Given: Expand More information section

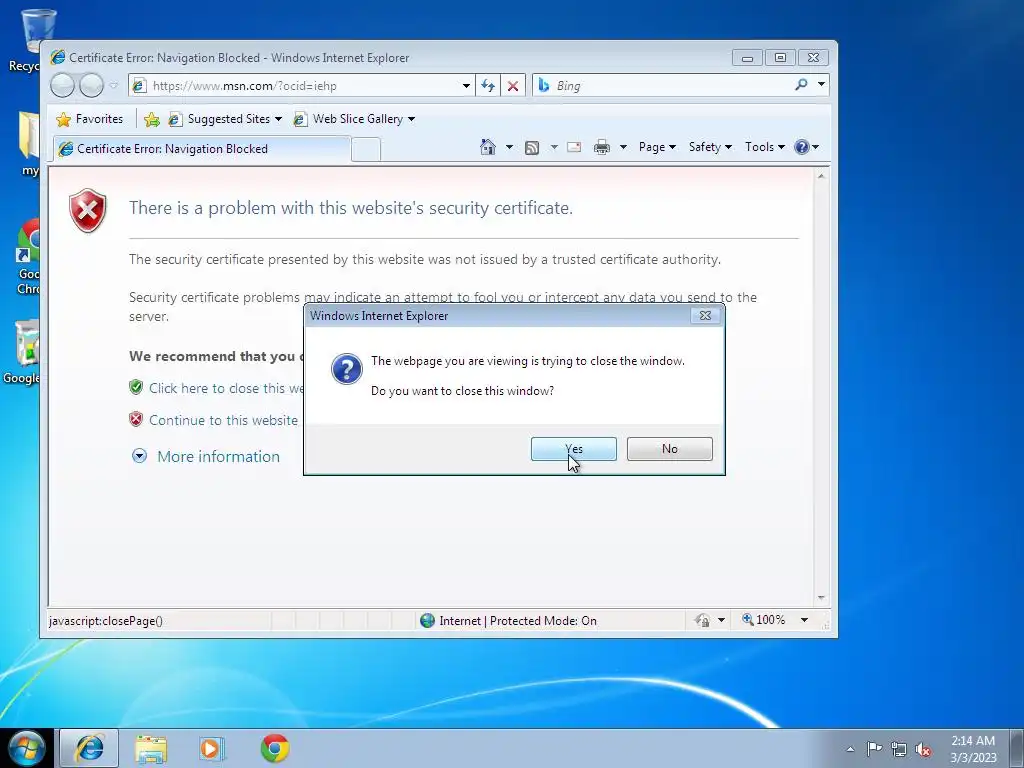Looking at the screenshot, I should [x=206, y=456].
